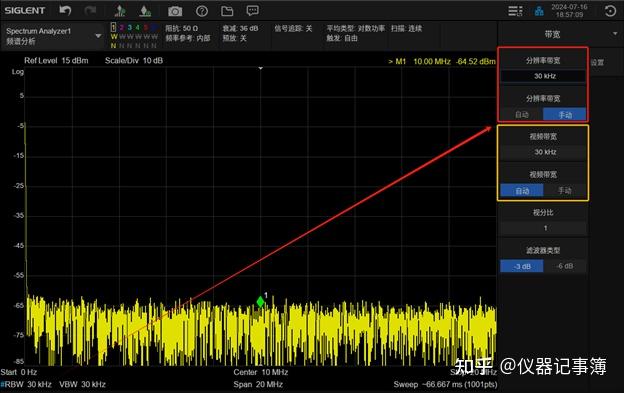Open the file folder icon

pos(227,11)
